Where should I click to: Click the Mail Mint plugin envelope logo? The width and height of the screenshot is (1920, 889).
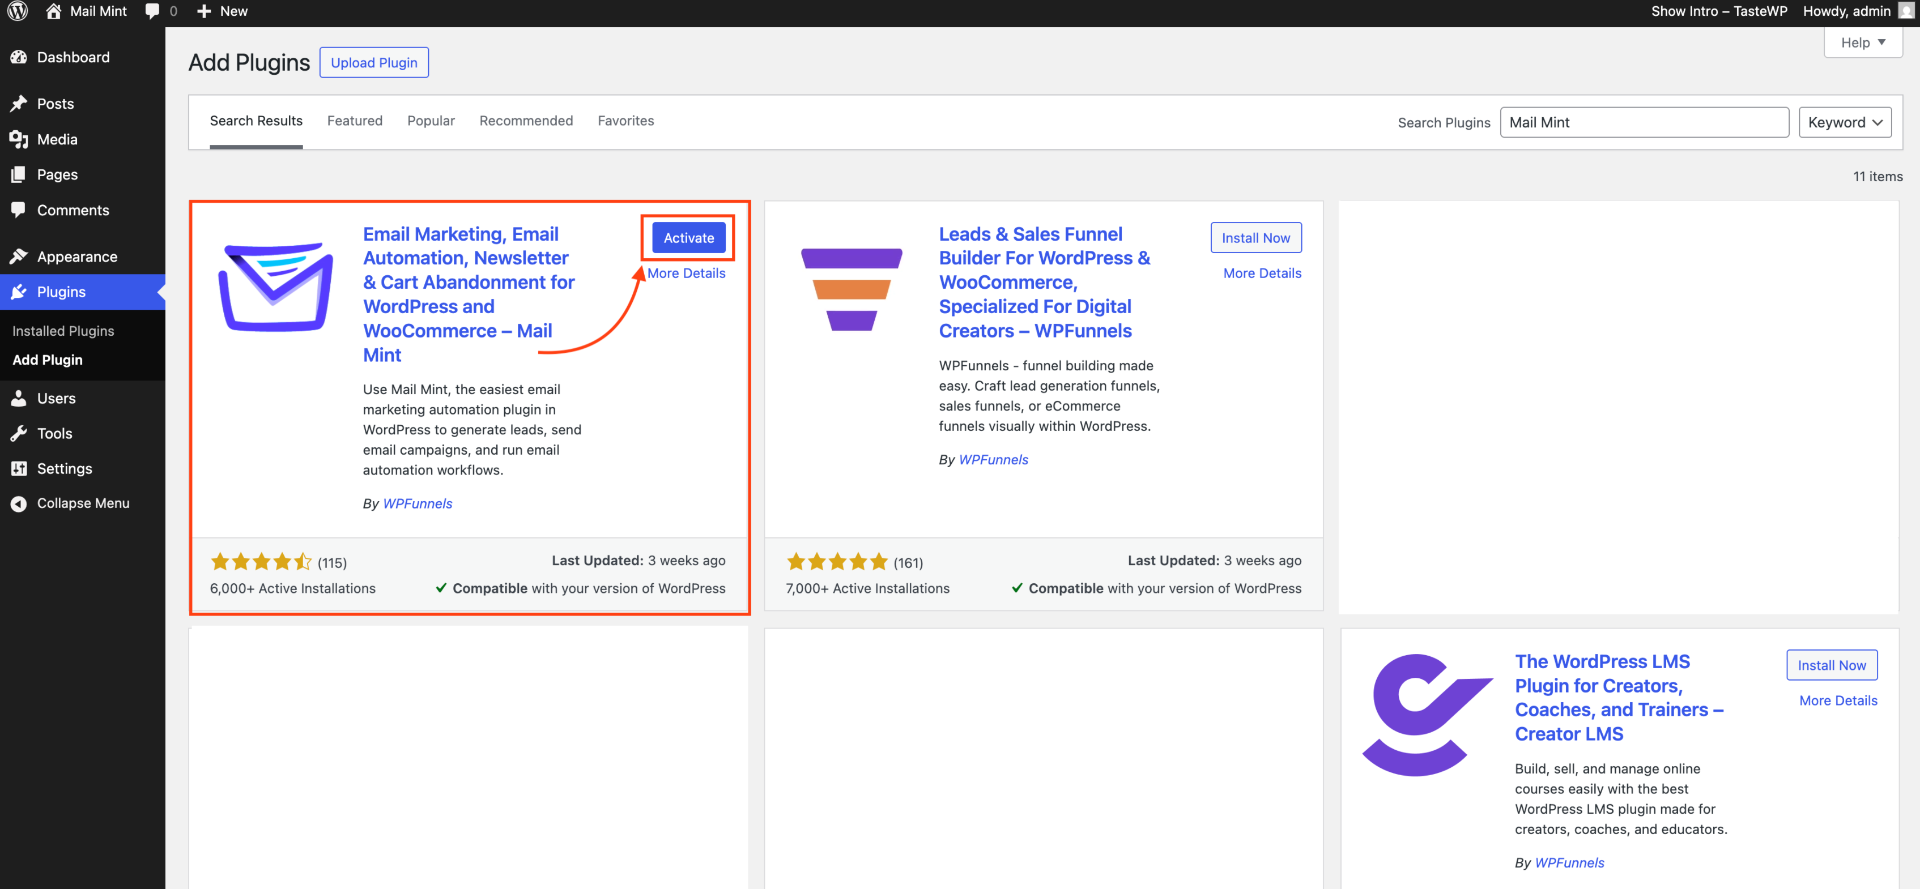(x=275, y=287)
